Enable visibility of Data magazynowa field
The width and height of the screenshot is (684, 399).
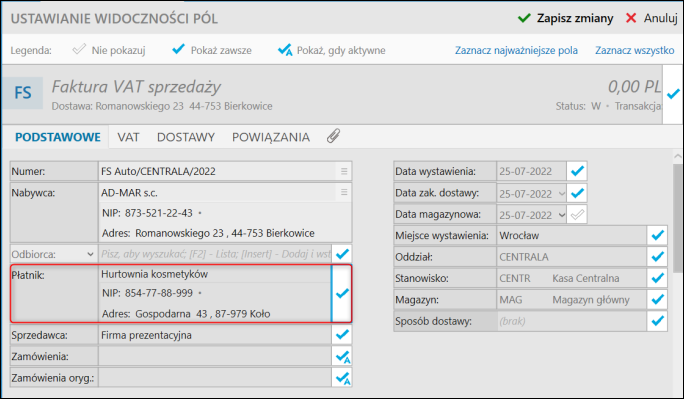pos(577,215)
